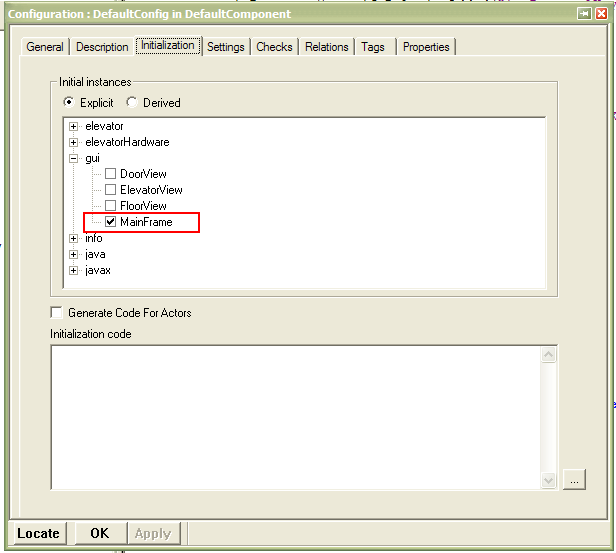The height and width of the screenshot is (553, 616).
Task: Collapse the gui package node
Action: (73, 158)
